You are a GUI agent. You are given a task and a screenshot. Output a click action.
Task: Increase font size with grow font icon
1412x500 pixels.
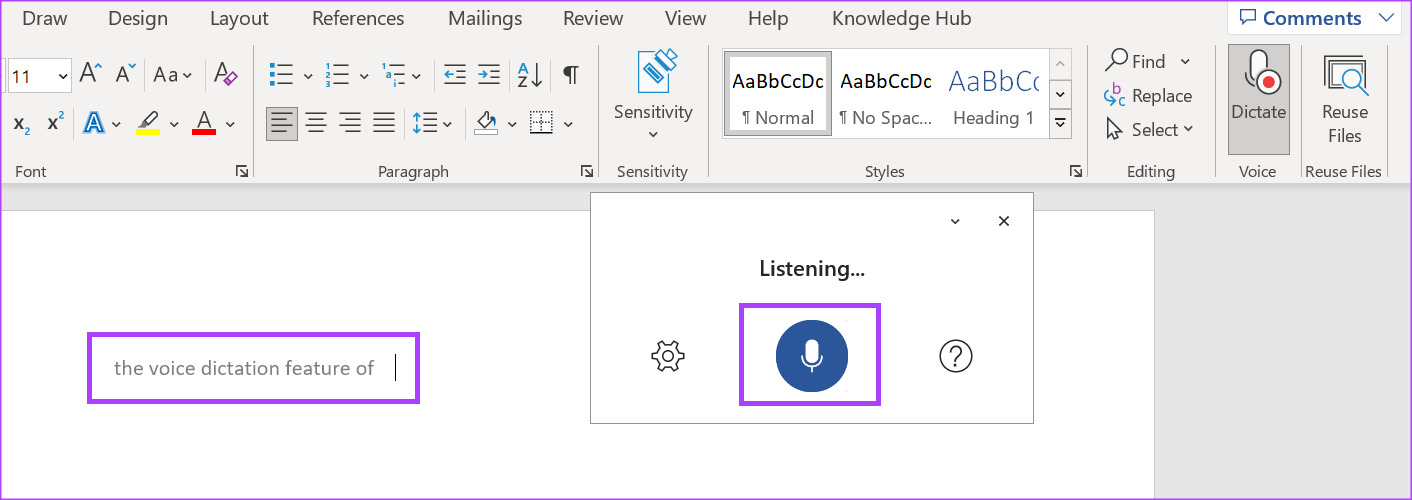90,74
